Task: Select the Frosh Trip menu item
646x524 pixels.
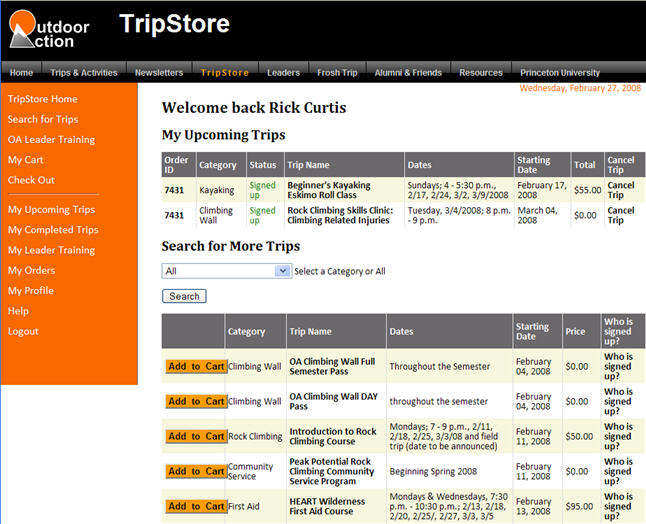Action: (x=337, y=73)
